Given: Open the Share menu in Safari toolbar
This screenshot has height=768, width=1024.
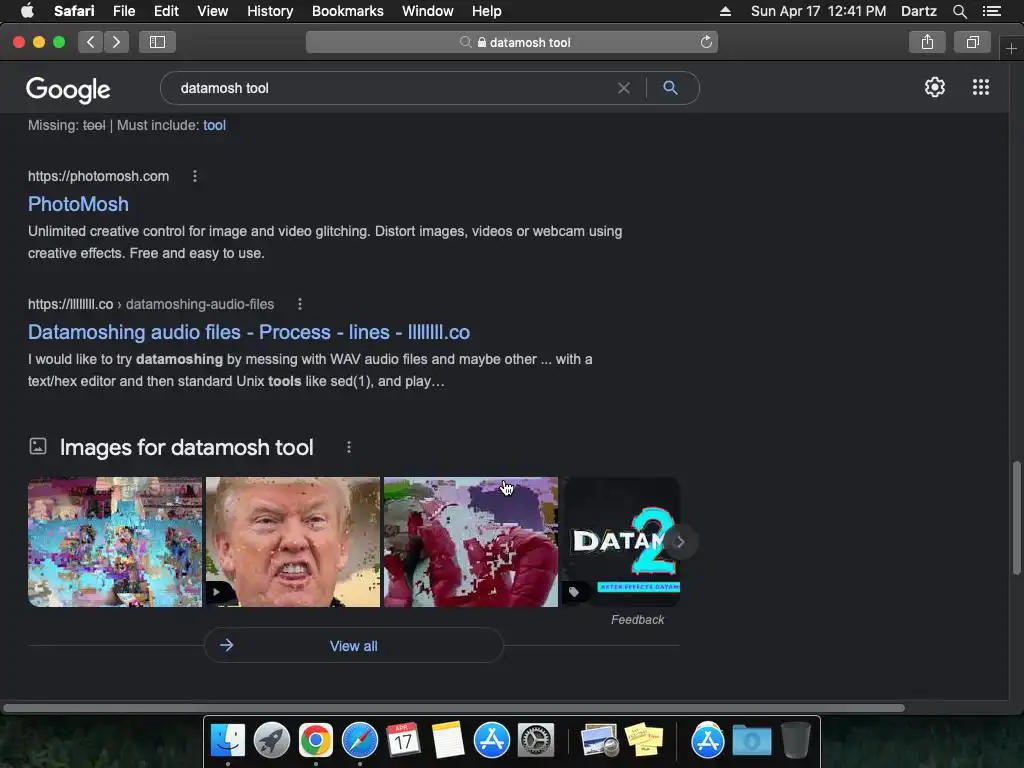Looking at the screenshot, I should (x=927, y=42).
